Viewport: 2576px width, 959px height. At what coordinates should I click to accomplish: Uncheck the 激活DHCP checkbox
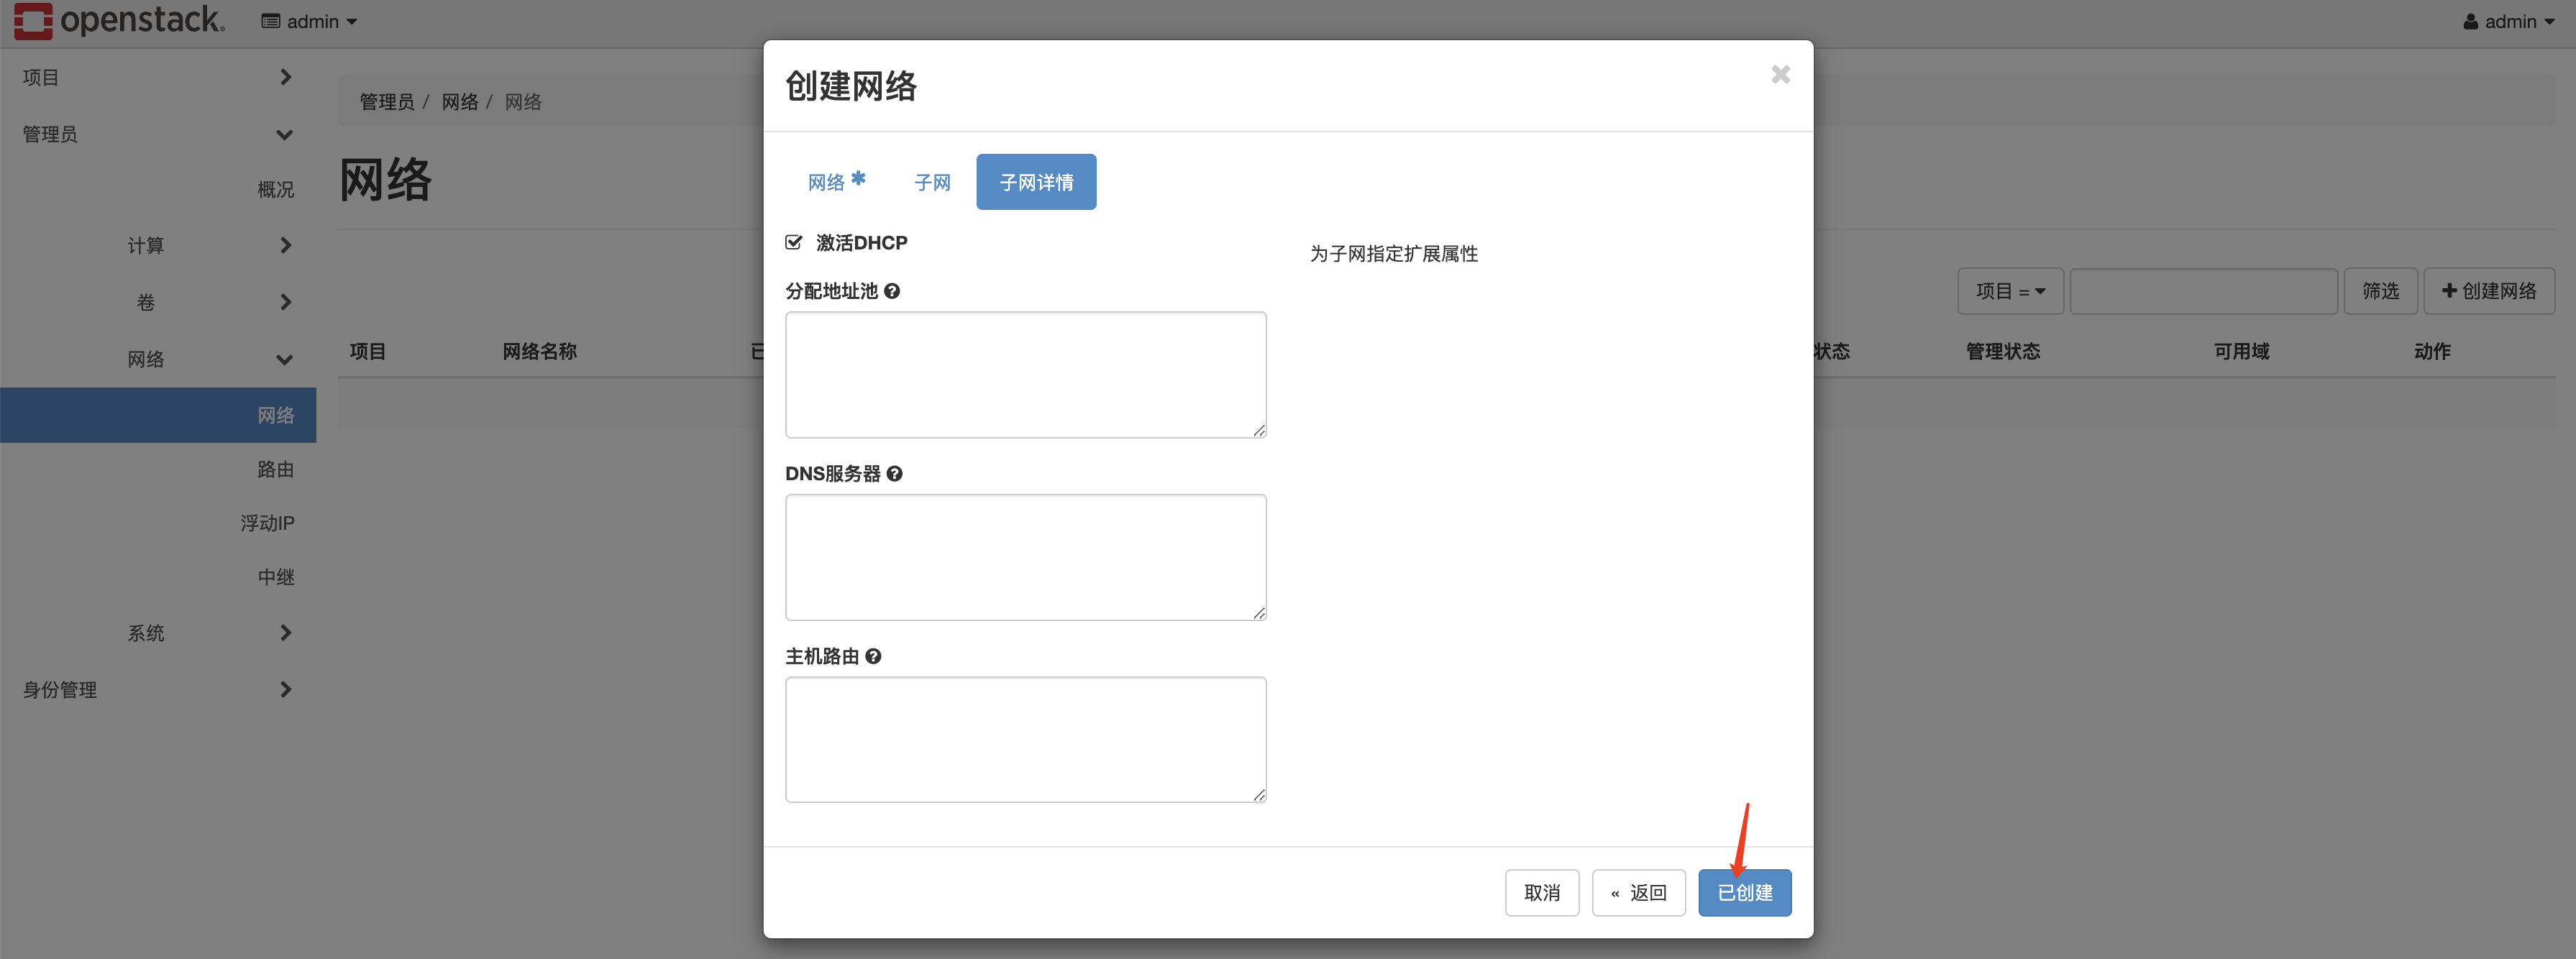pos(794,242)
